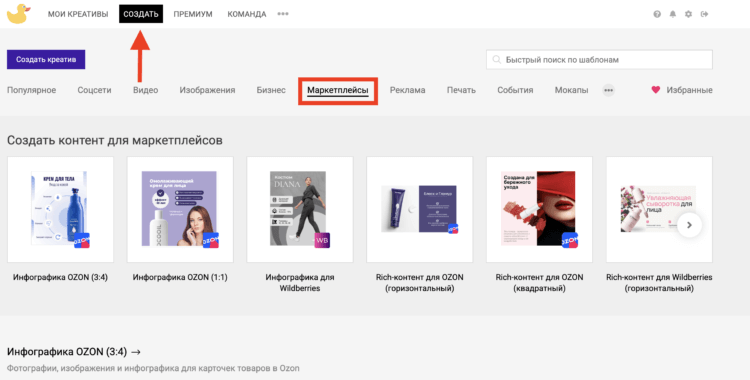Open the МОИ КРЕАТИВЫ menu
Viewport: 750px width, 380px height.
(78, 14)
